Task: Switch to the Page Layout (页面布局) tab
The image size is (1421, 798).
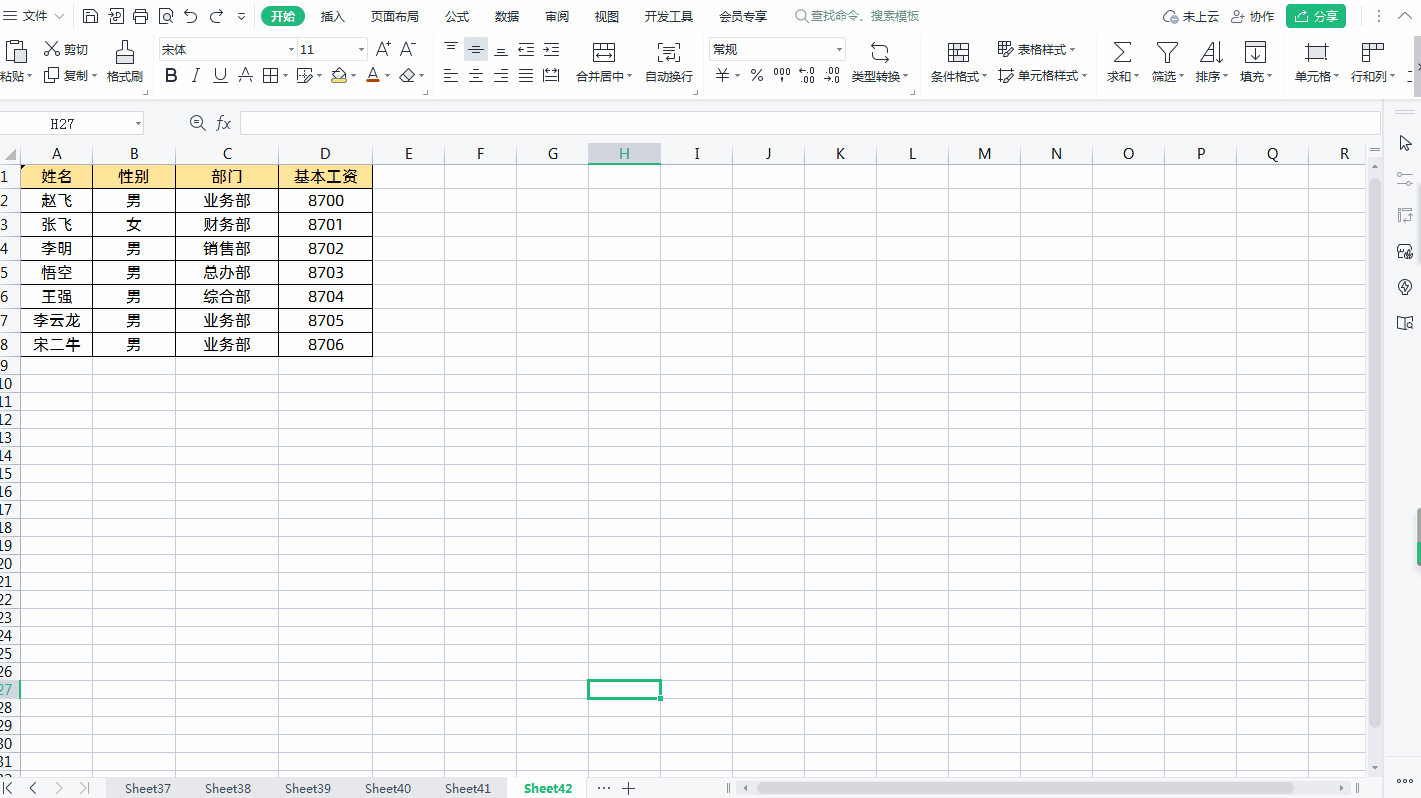Action: tap(395, 16)
